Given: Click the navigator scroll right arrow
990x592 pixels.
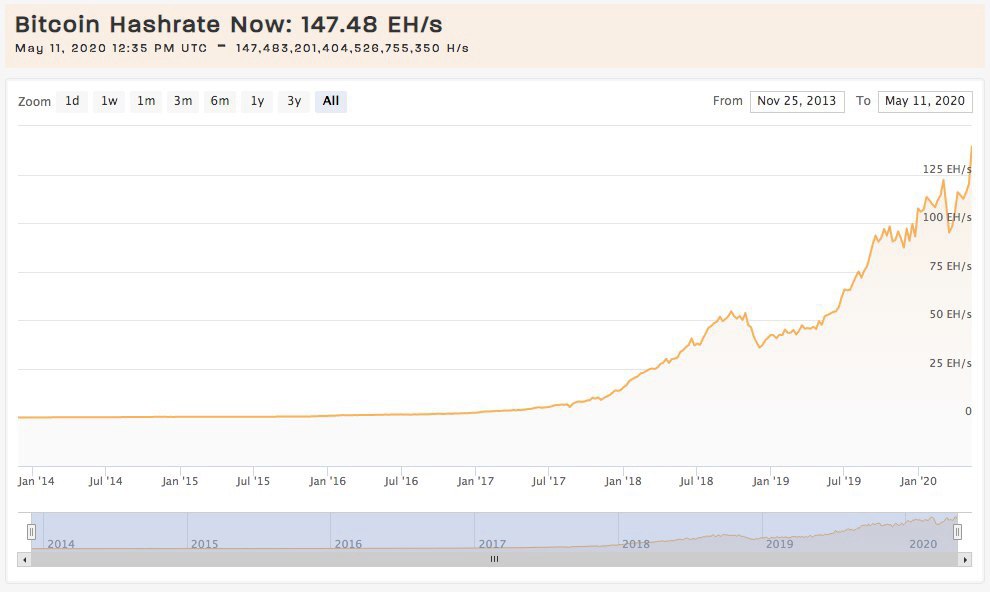Looking at the screenshot, I should click(x=965, y=559).
